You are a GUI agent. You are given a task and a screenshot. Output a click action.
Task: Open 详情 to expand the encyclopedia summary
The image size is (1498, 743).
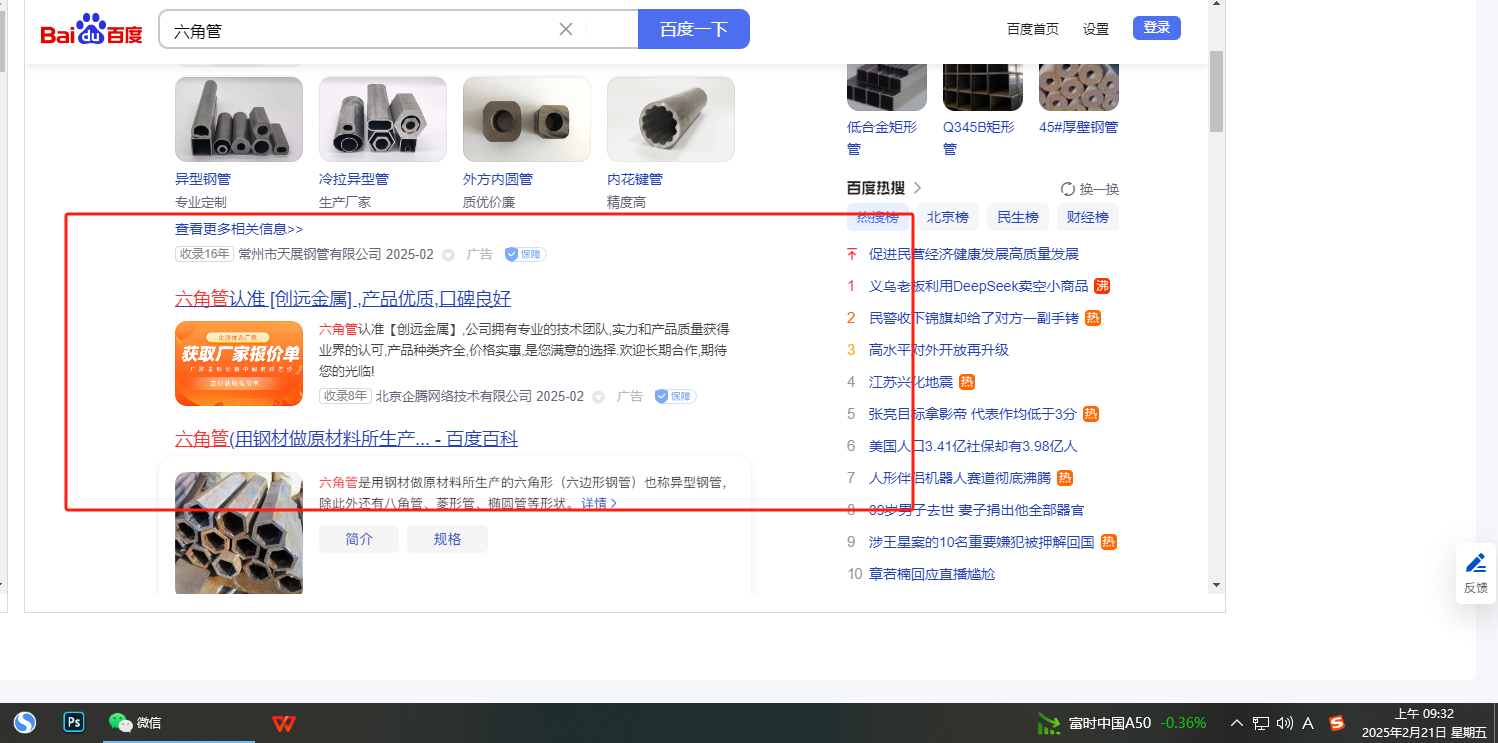tap(600, 503)
